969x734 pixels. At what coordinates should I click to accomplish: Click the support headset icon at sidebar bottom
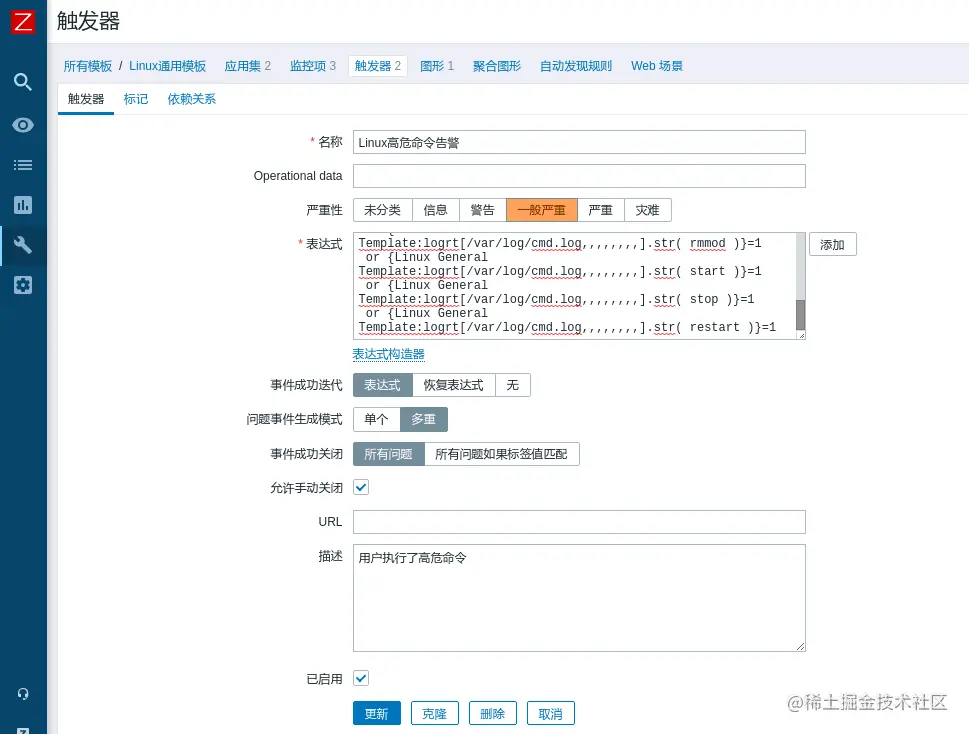click(x=22, y=693)
